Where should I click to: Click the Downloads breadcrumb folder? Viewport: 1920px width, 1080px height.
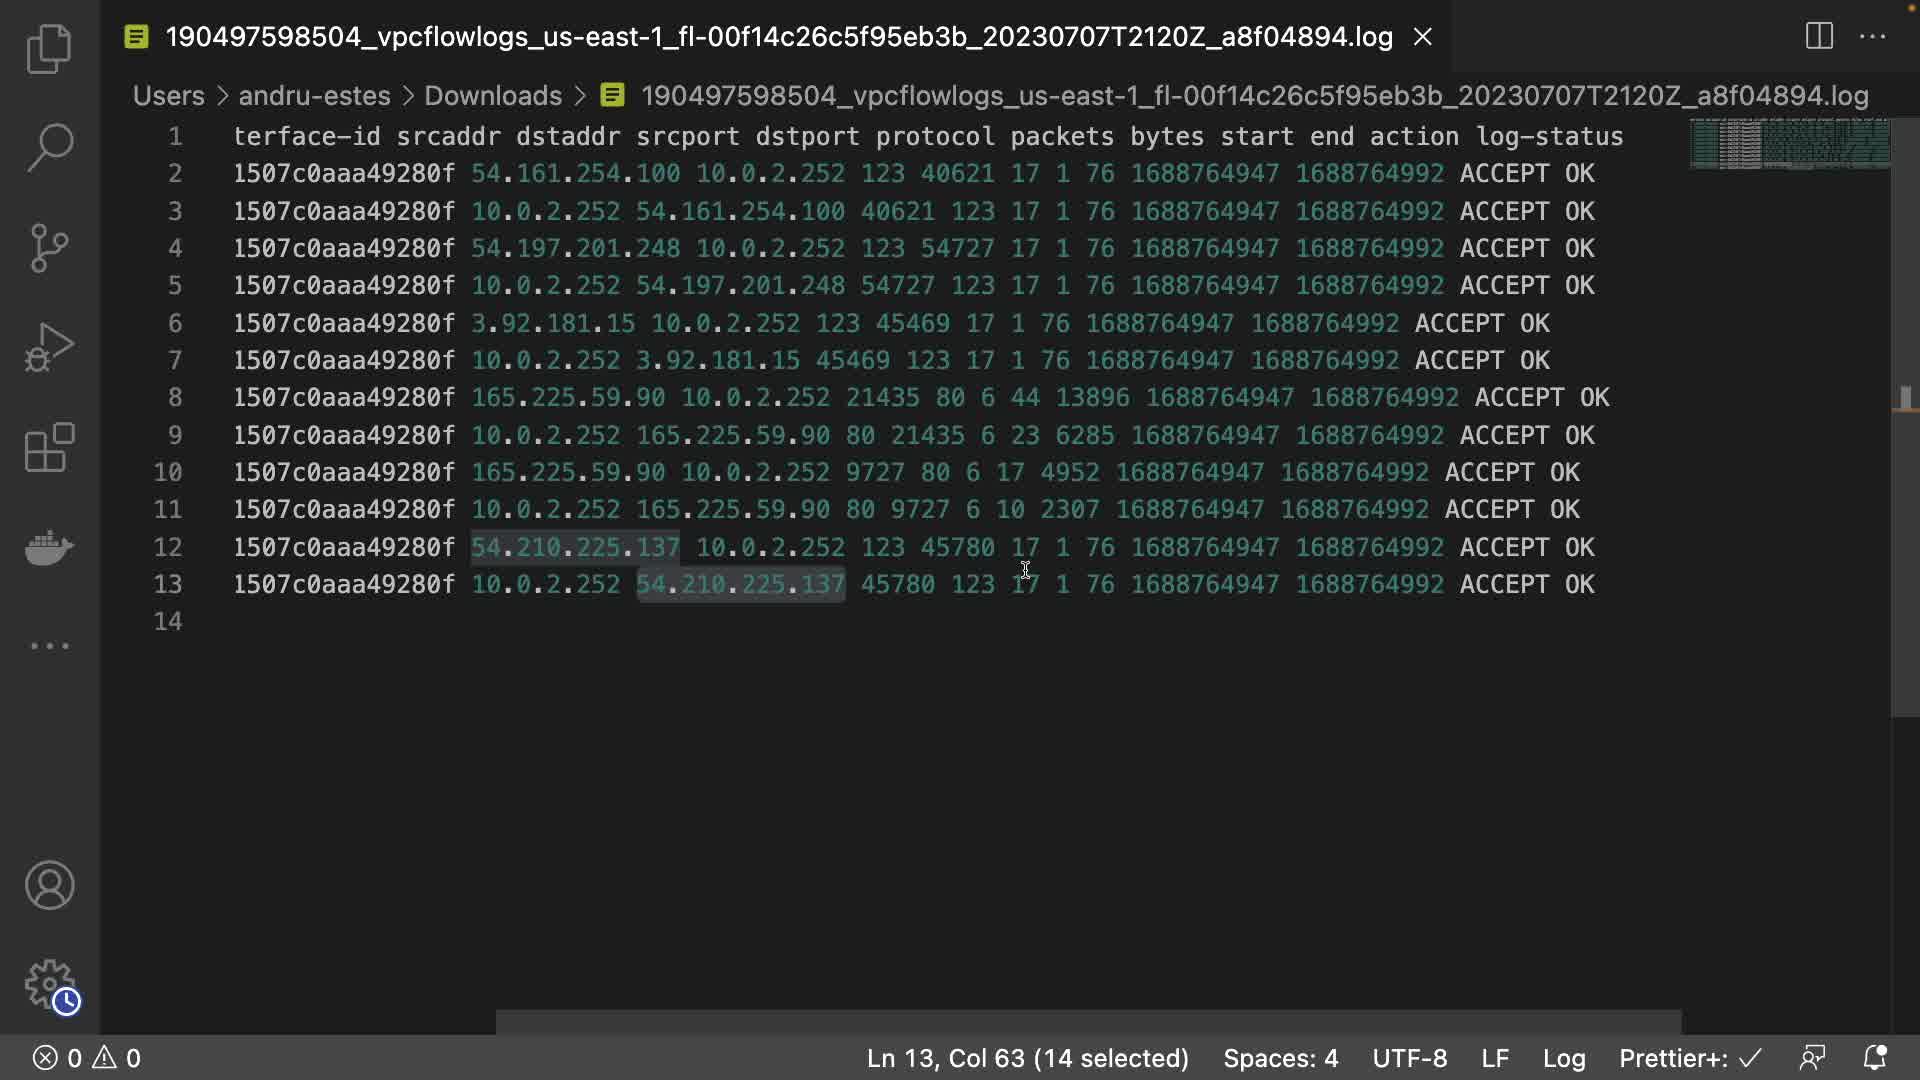pos(492,96)
